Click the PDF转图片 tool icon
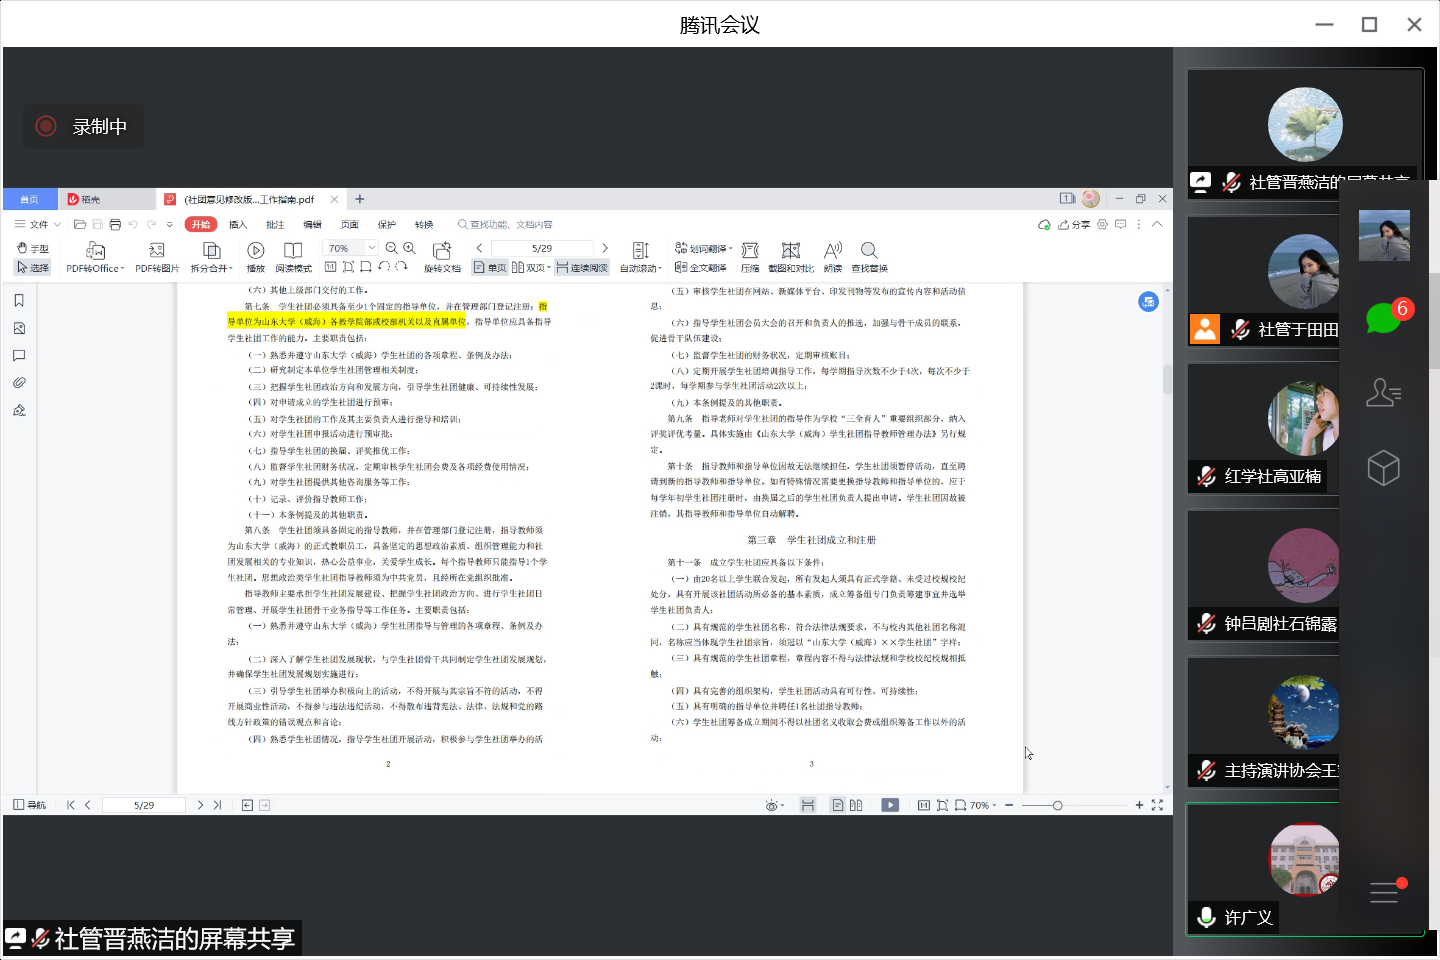This screenshot has width=1440, height=960. pyautogui.click(x=157, y=250)
